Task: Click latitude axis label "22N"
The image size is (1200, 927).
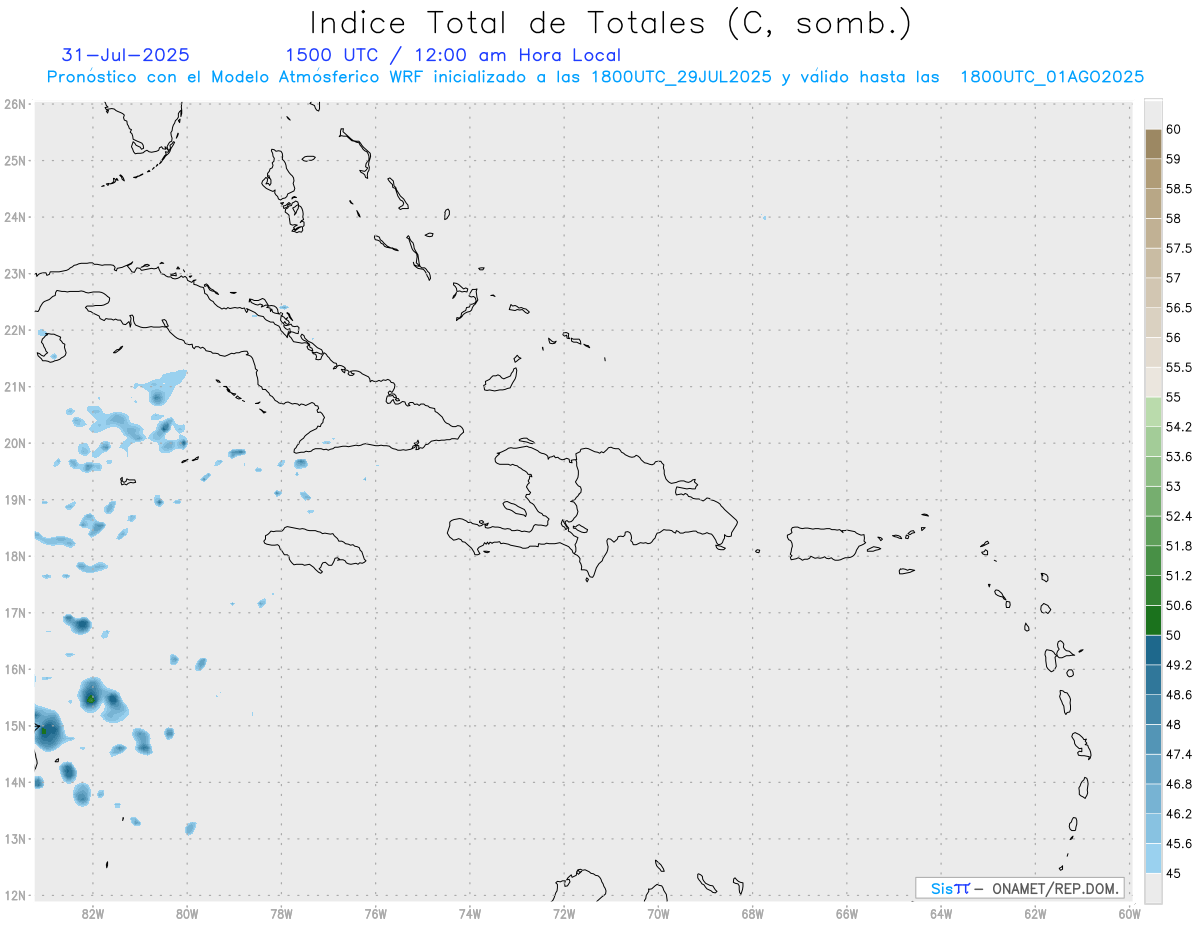Action: (x=15, y=330)
